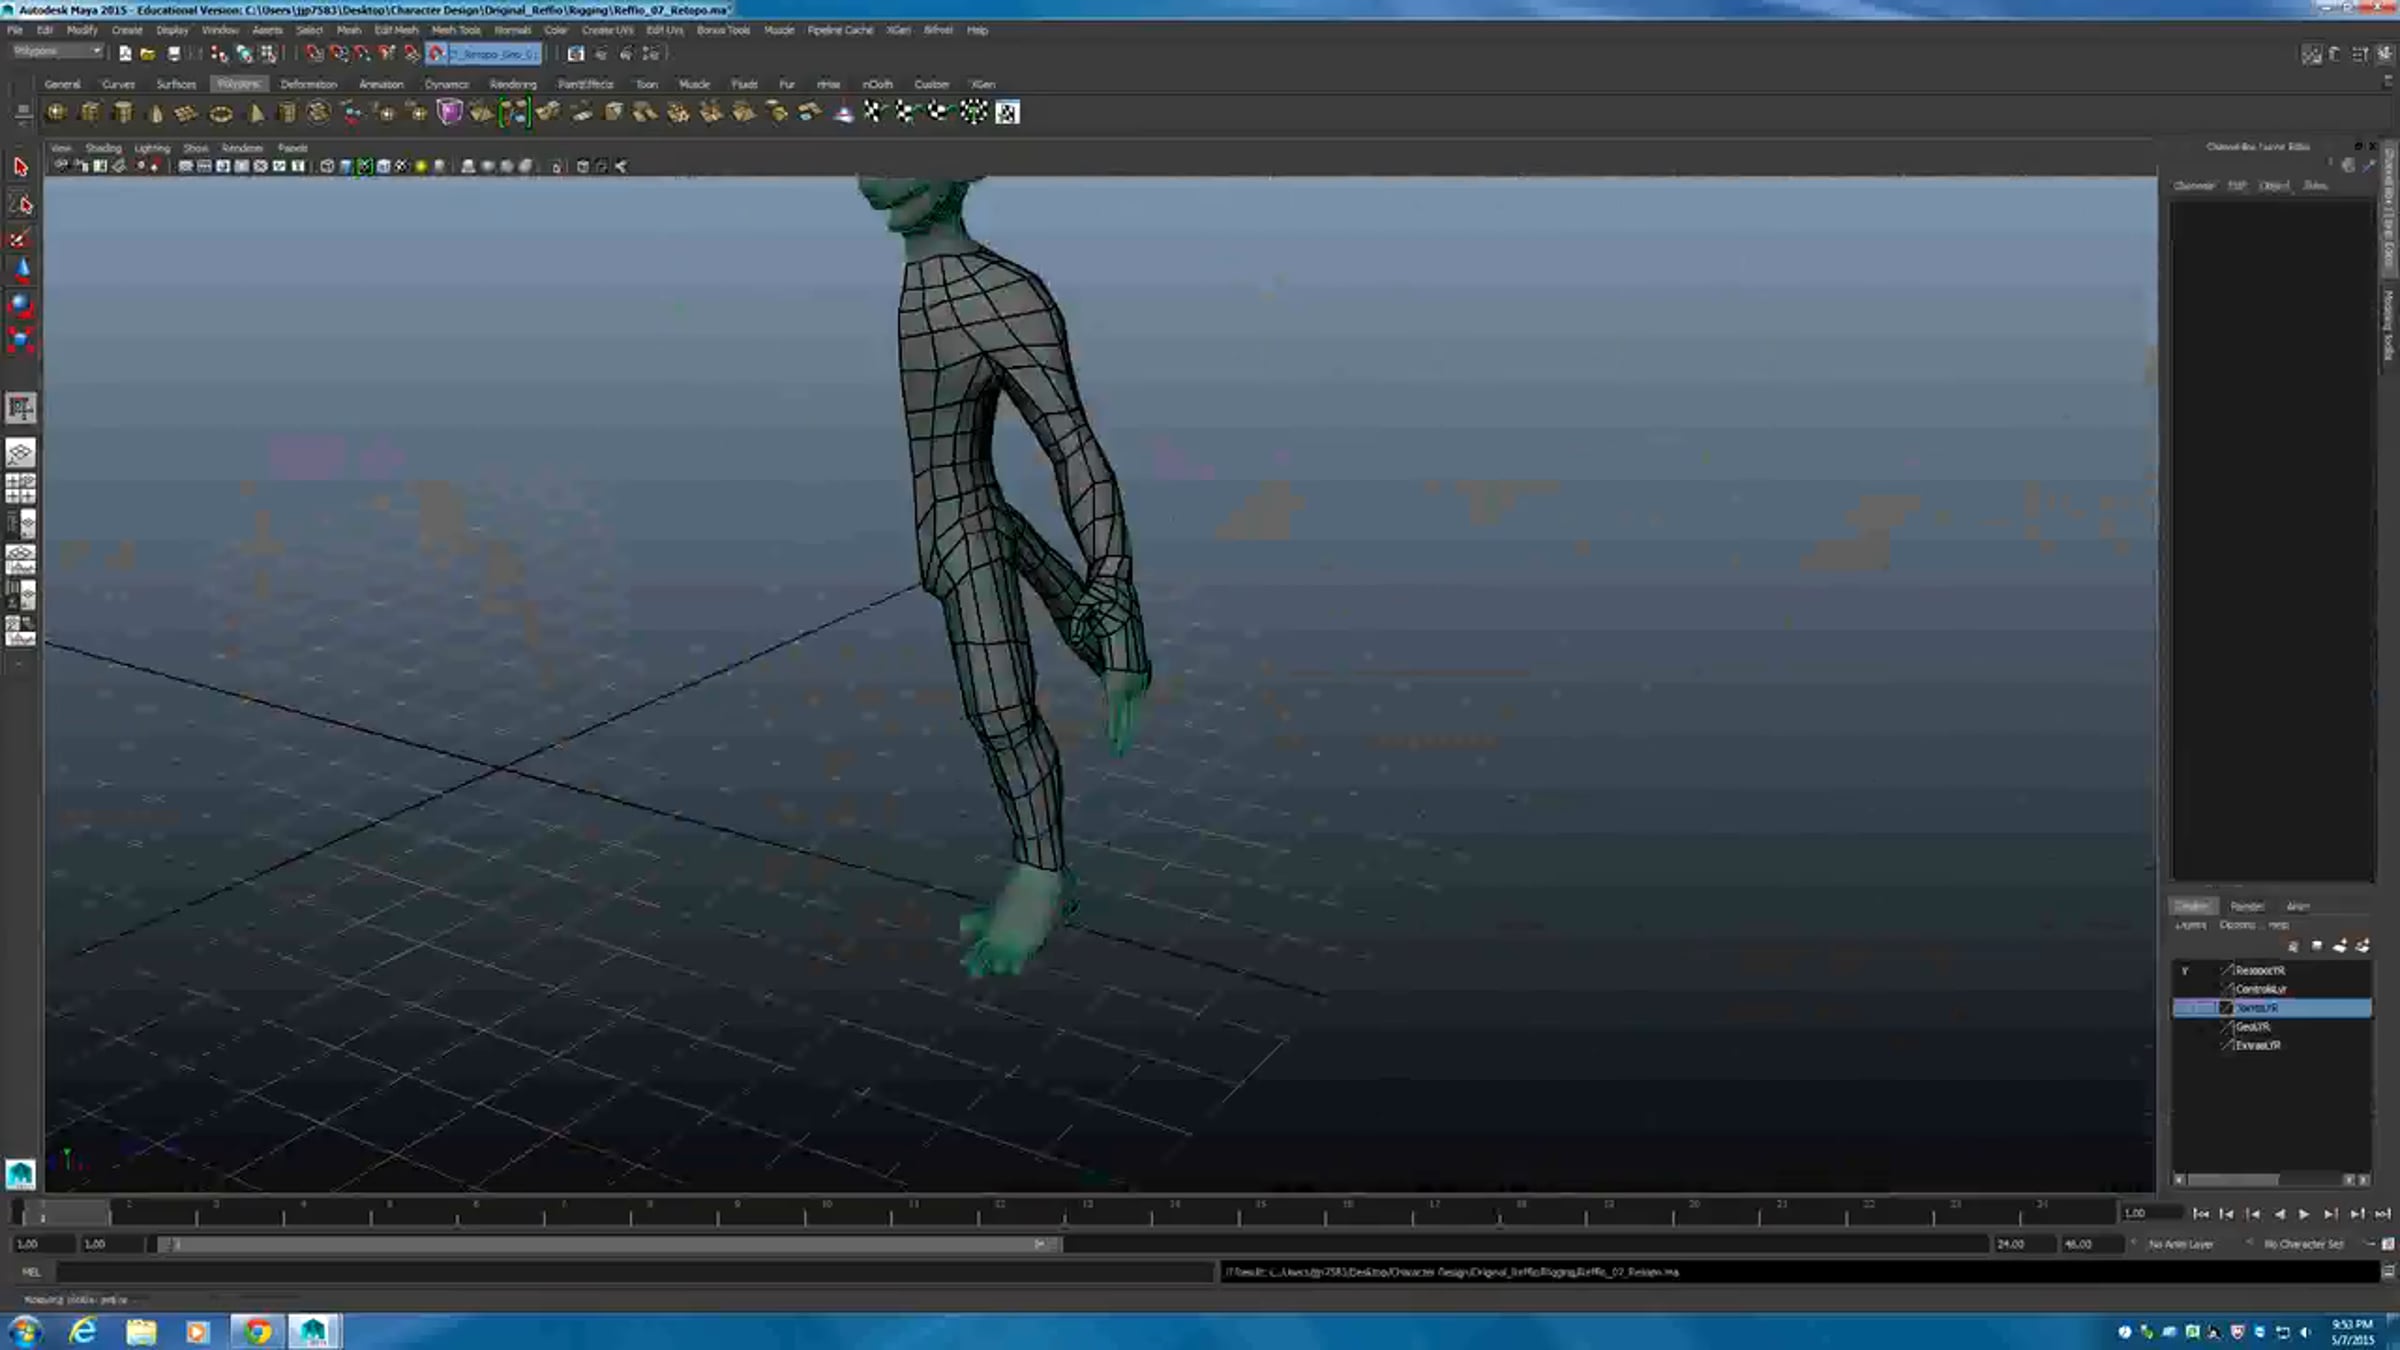Create a polygon torus from shelf

220,113
